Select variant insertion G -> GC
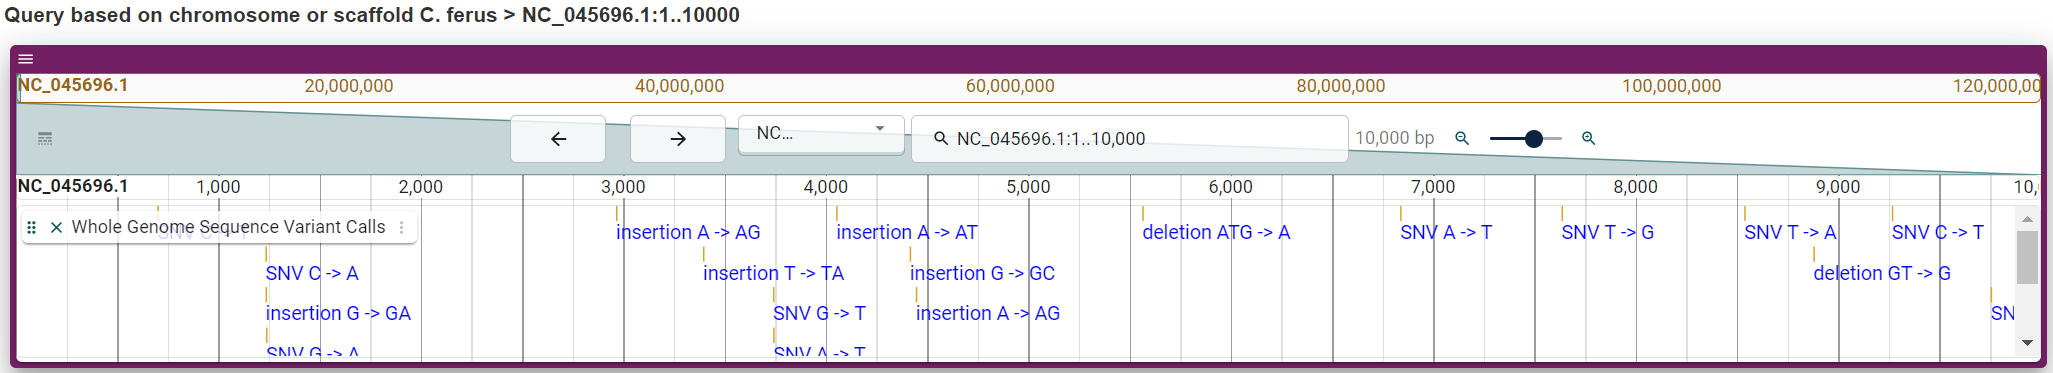The height and width of the screenshot is (373, 2053). point(982,273)
